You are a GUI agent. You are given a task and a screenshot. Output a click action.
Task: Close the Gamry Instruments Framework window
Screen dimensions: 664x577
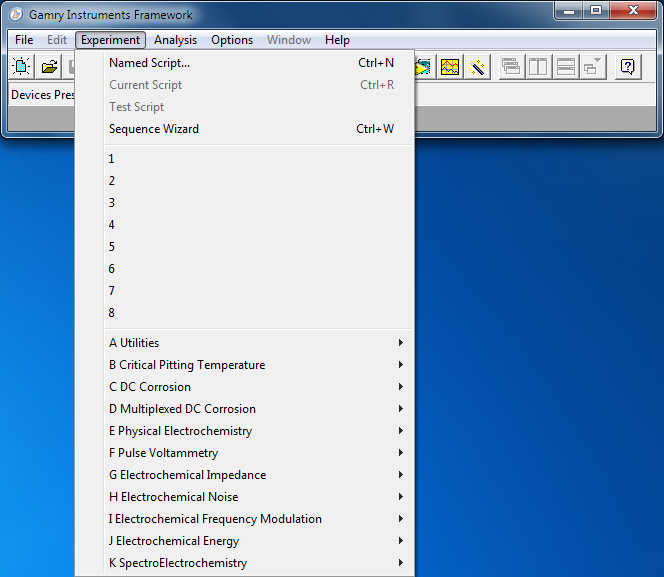[x=633, y=11]
